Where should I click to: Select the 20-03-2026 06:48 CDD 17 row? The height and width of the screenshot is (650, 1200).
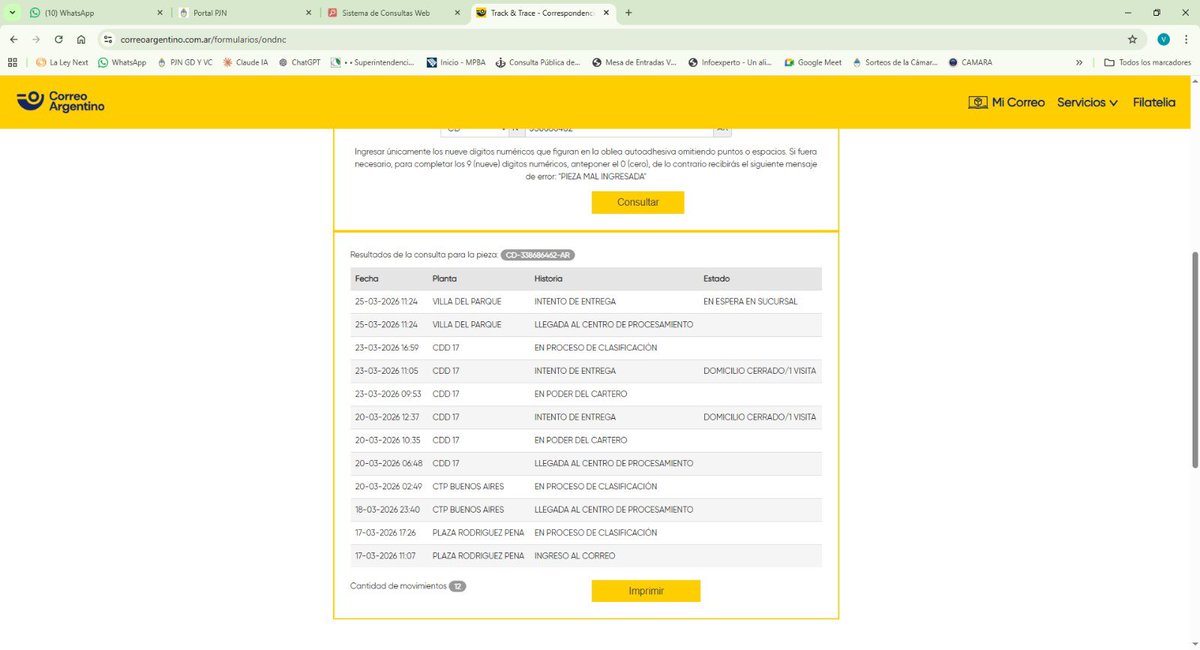[586, 463]
